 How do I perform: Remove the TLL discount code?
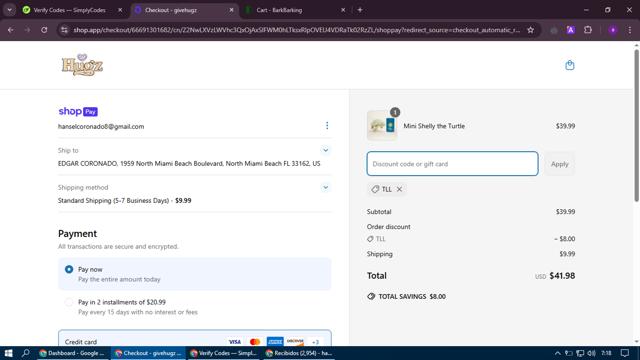(399, 189)
